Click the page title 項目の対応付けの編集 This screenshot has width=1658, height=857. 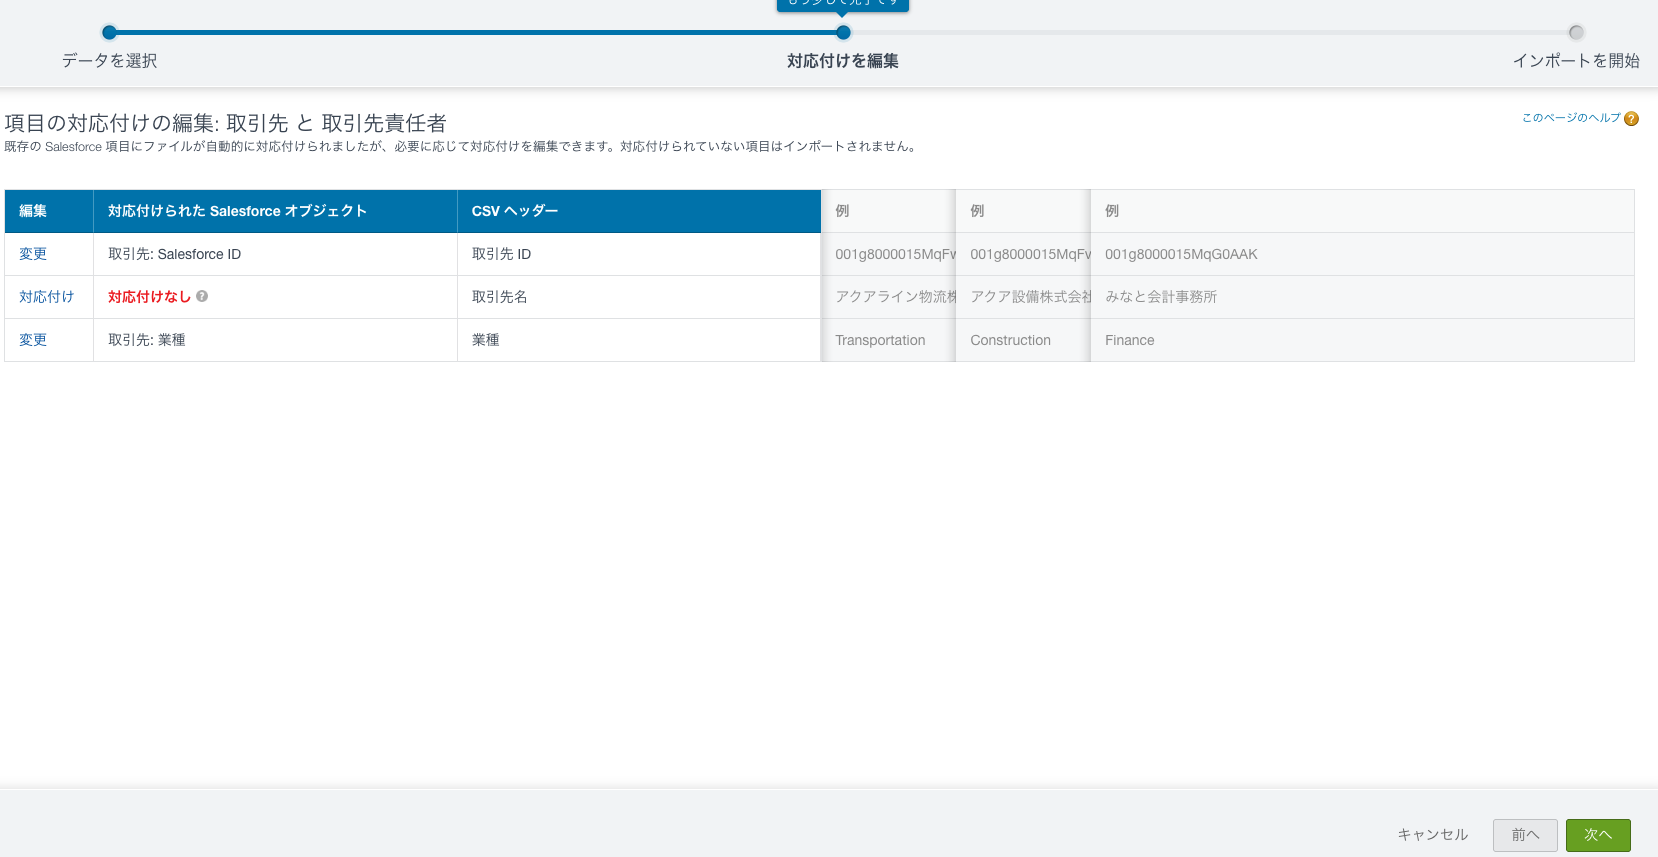pos(225,123)
